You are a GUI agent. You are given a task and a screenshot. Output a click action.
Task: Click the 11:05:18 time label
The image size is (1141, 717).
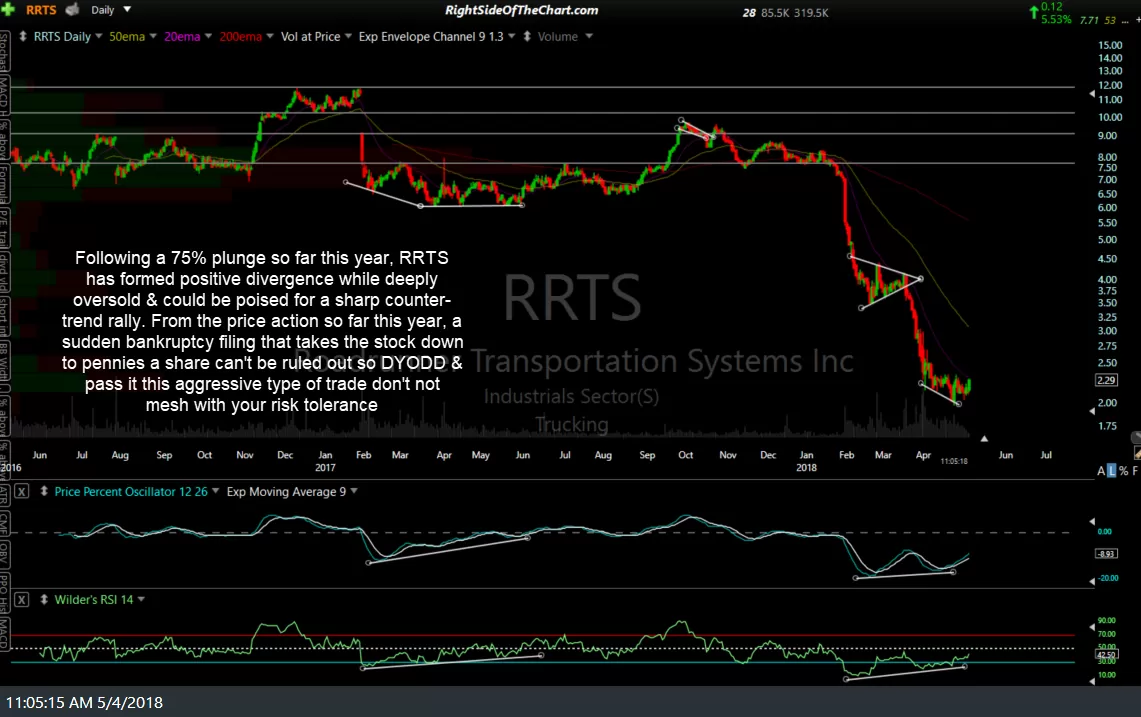[954, 461]
